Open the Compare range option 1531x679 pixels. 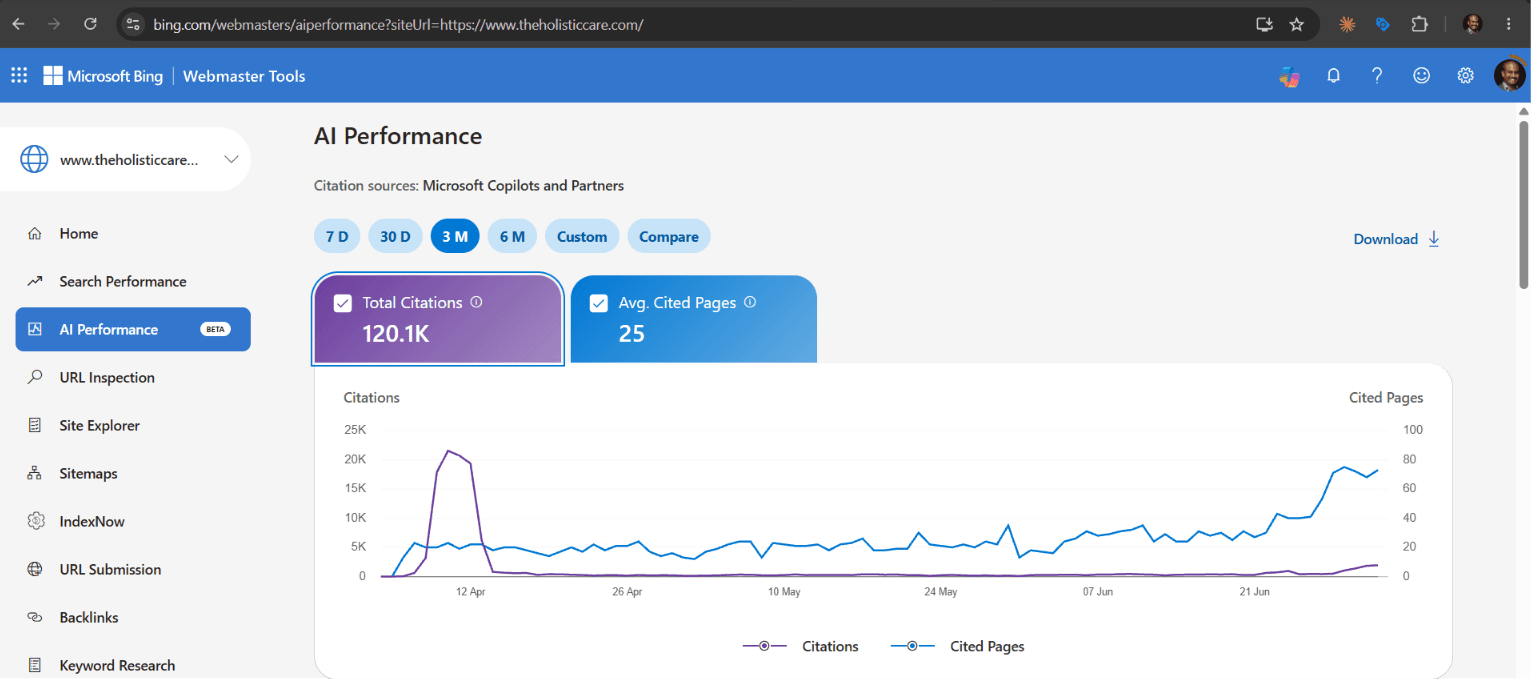[x=669, y=237]
